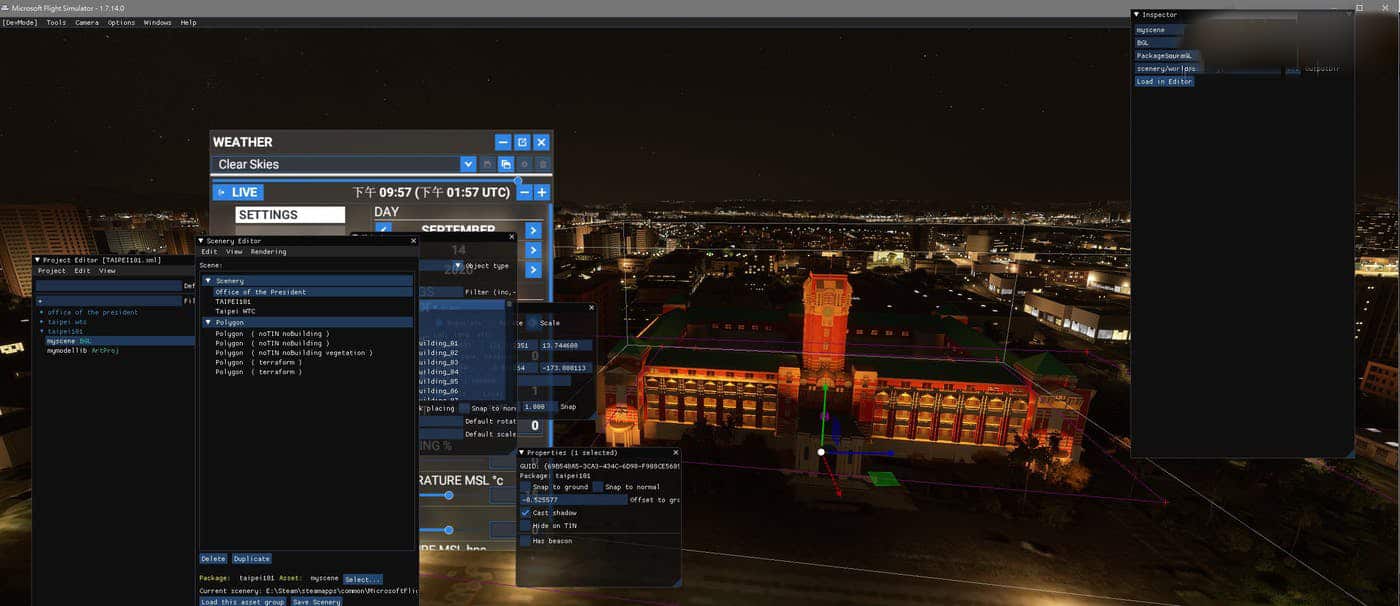Open the Rendering menu in Scenery Editor

coord(268,252)
